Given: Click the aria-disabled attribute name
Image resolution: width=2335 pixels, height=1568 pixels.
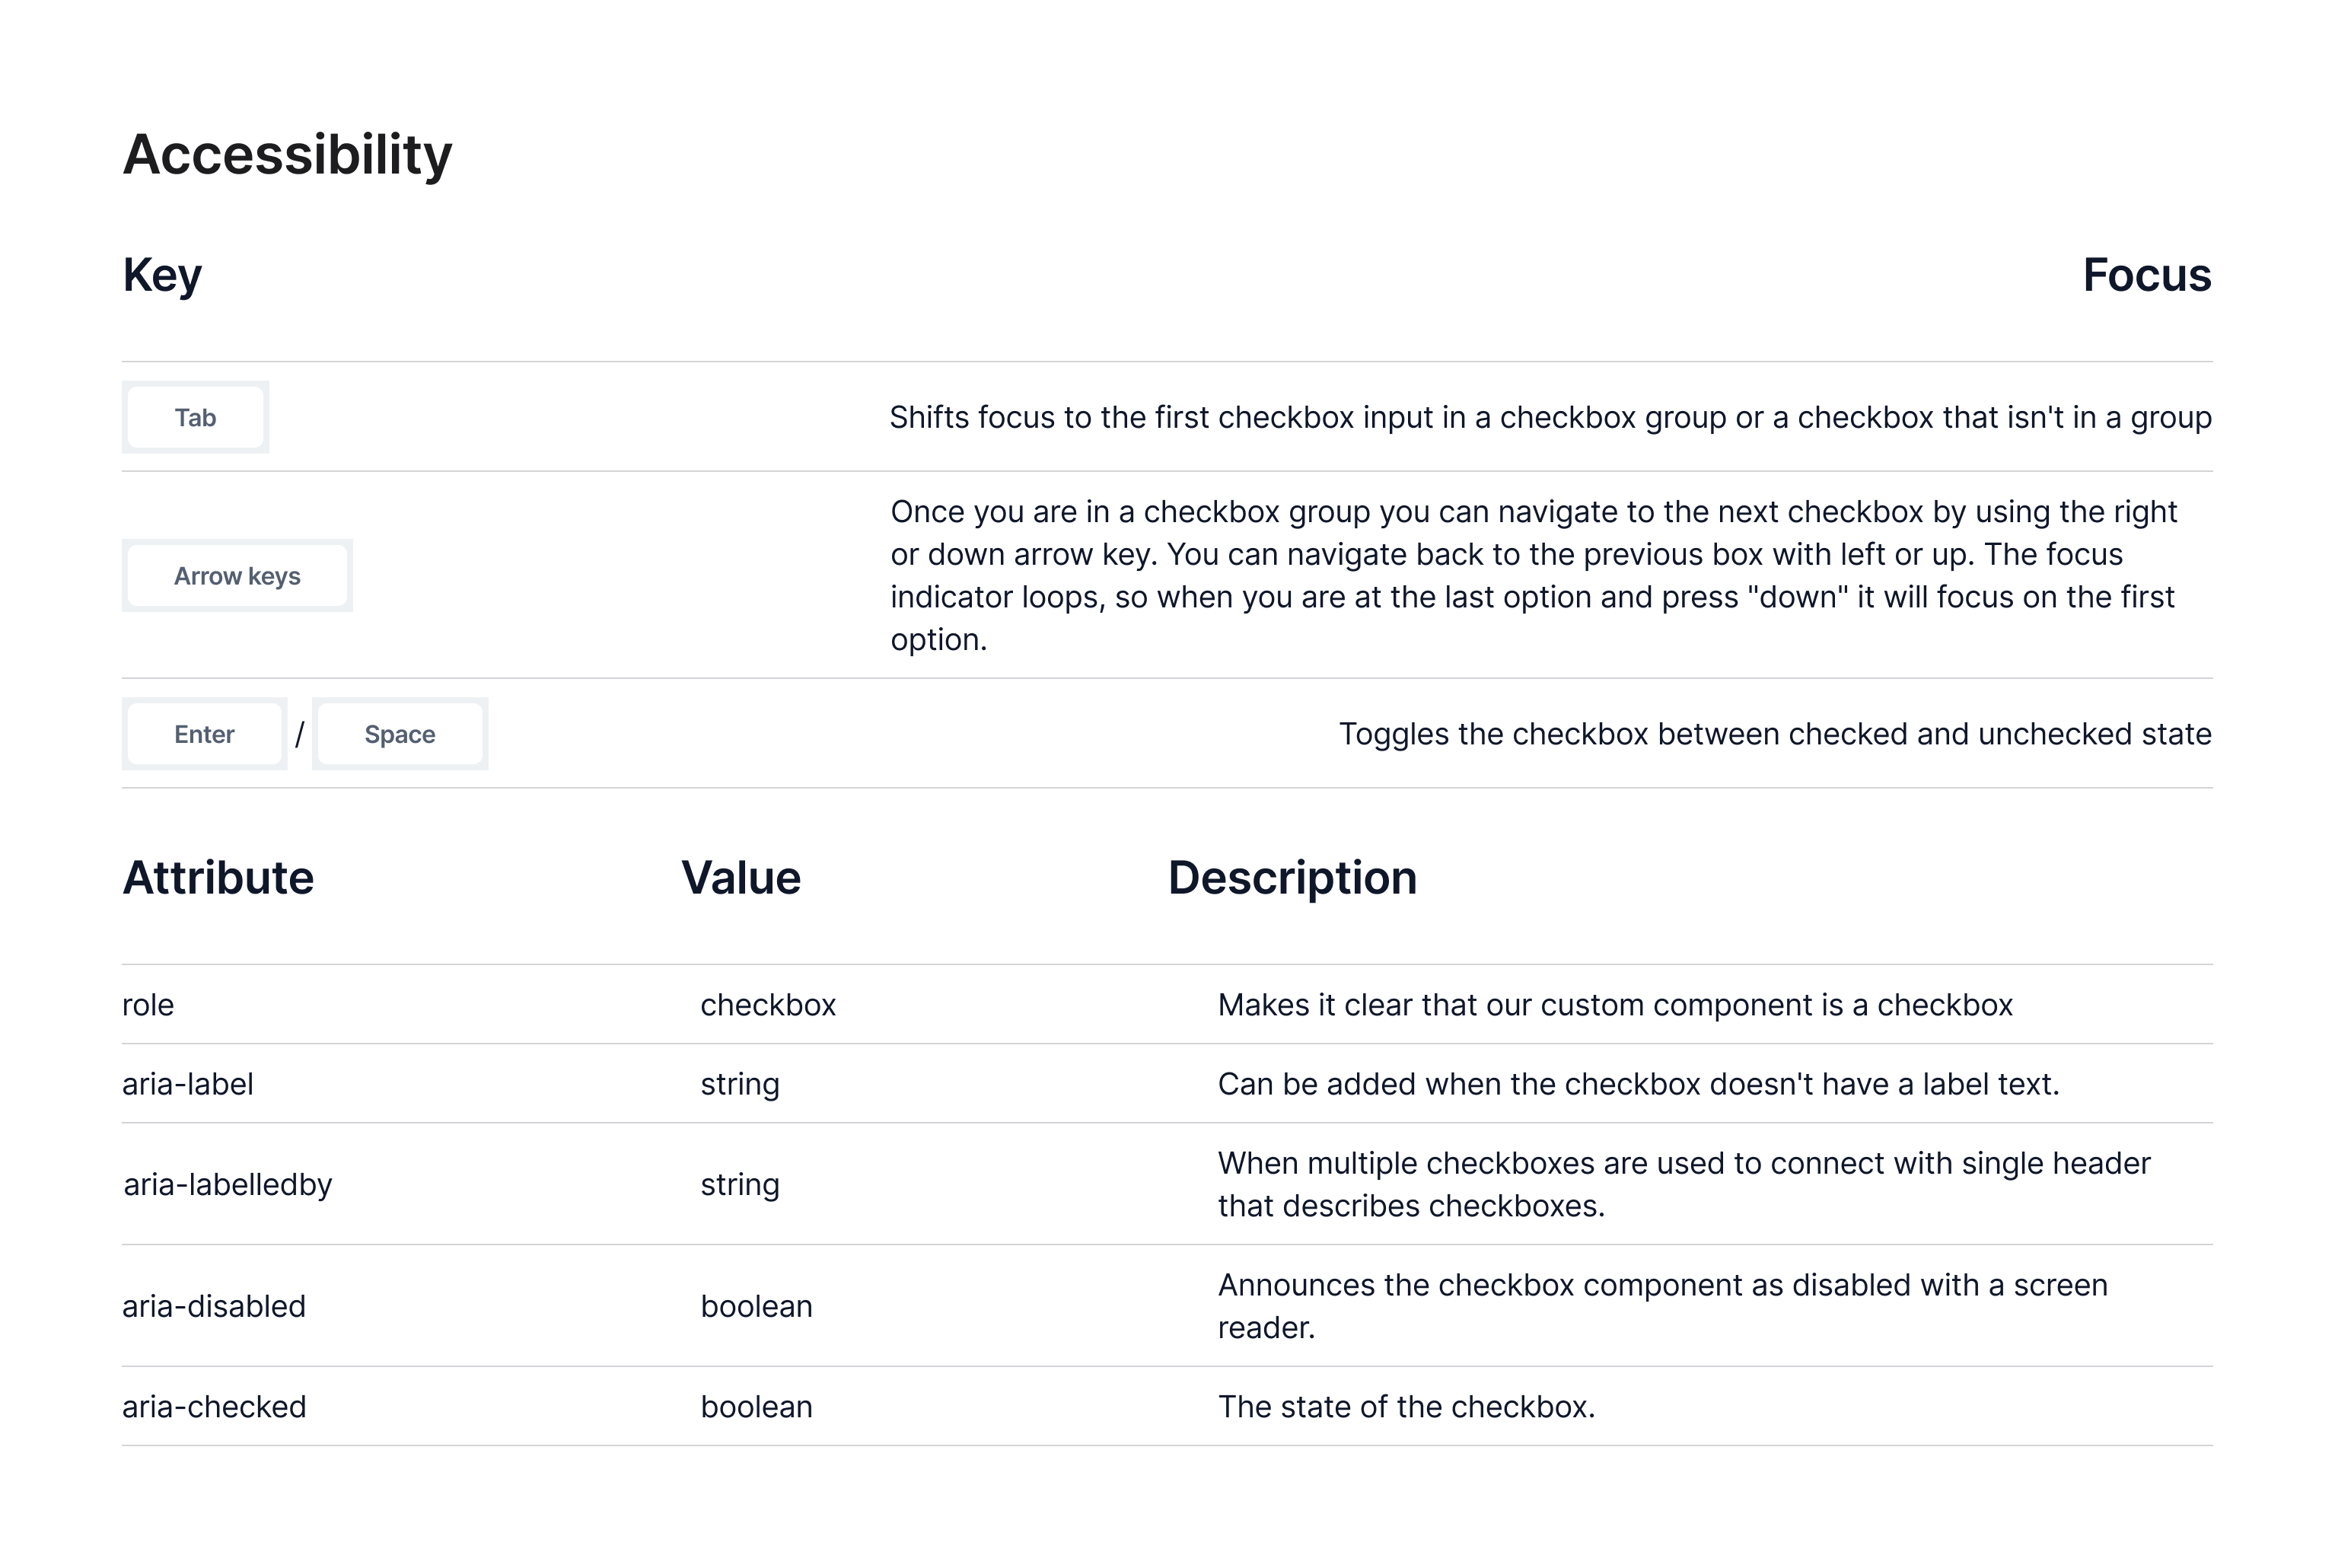Looking at the screenshot, I should 214,1307.
